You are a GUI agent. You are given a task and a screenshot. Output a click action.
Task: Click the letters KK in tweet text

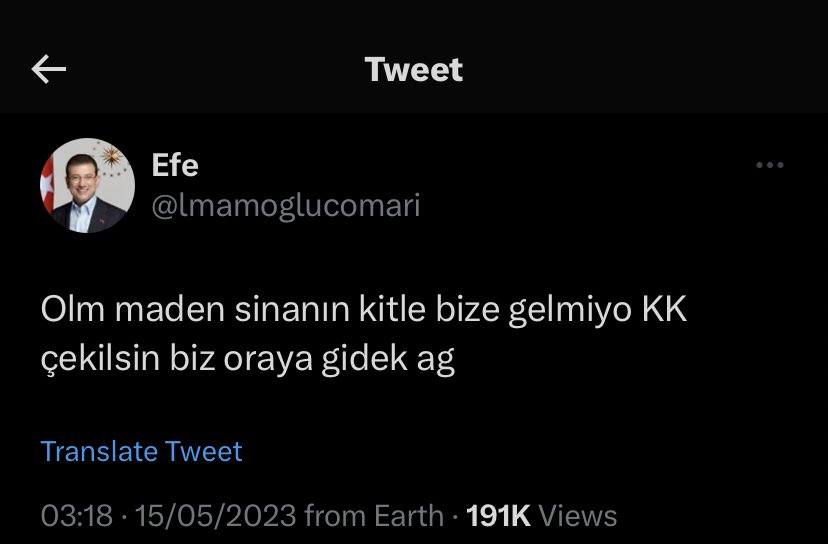[x=665, y=309]
